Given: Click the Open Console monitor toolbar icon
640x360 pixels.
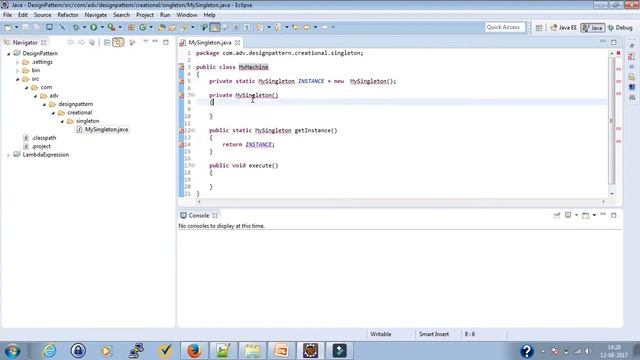Looking at the screenshot, I should point(49,27).
